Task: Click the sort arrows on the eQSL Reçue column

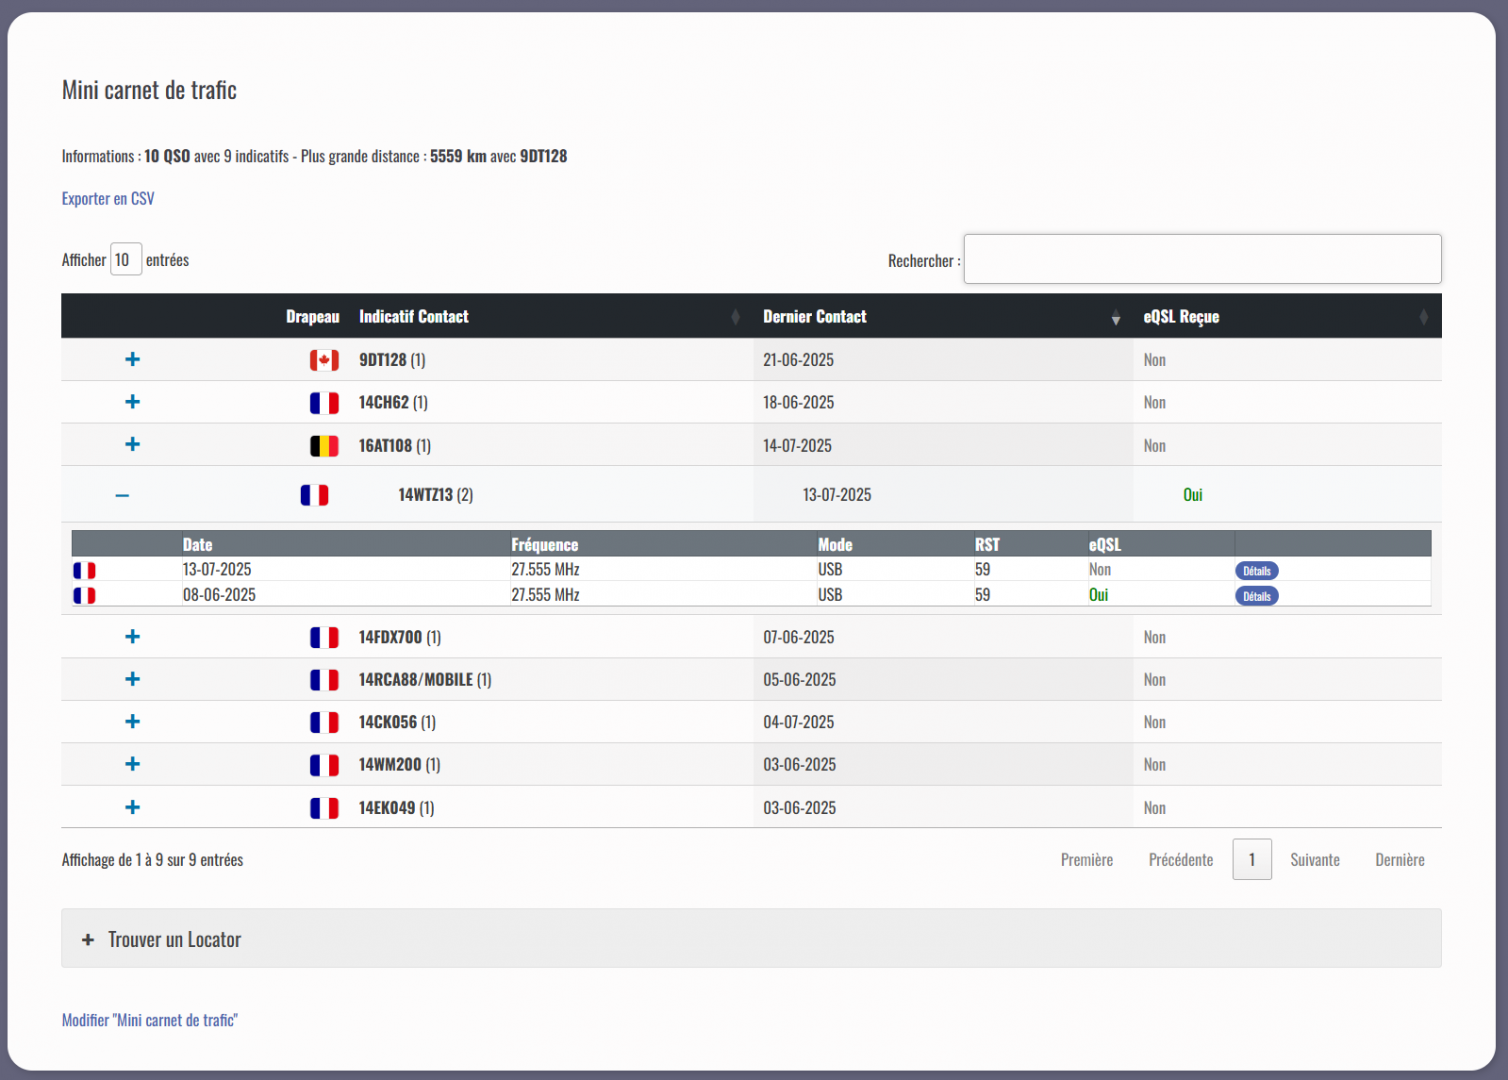Action: coord(1423,317)
